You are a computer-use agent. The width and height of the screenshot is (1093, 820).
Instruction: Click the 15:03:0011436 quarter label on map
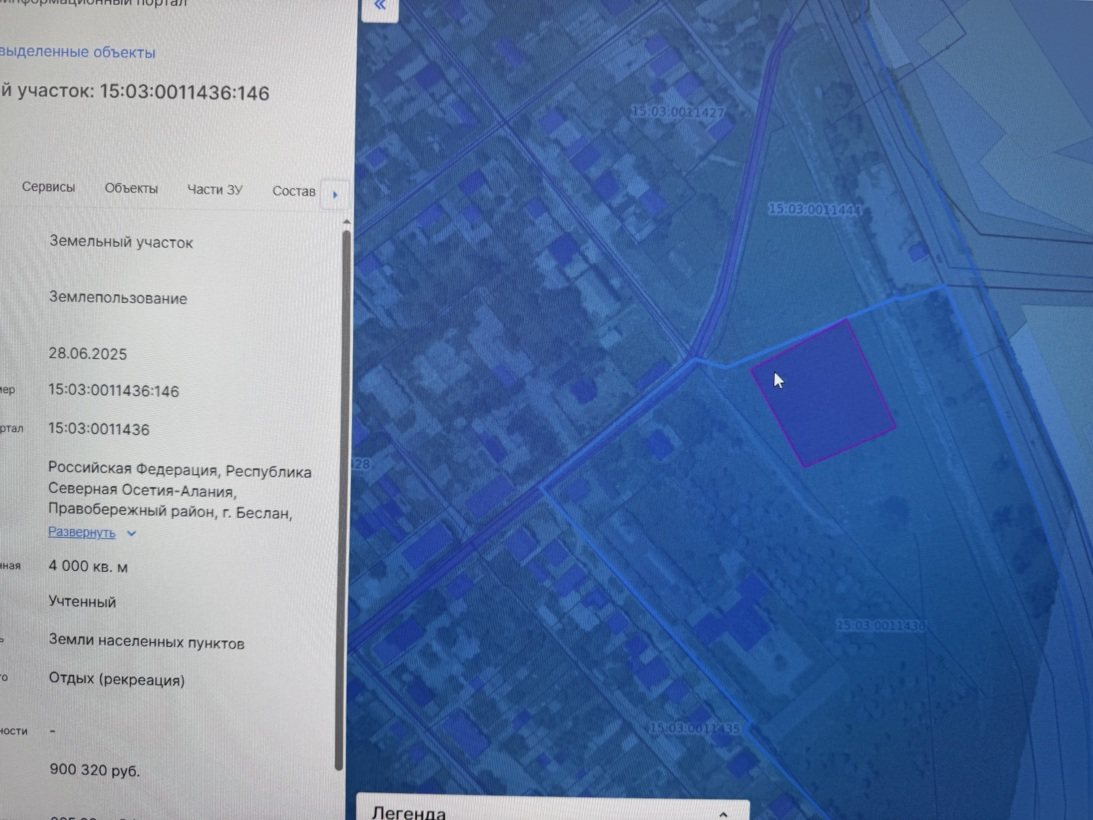coord(880,625)
